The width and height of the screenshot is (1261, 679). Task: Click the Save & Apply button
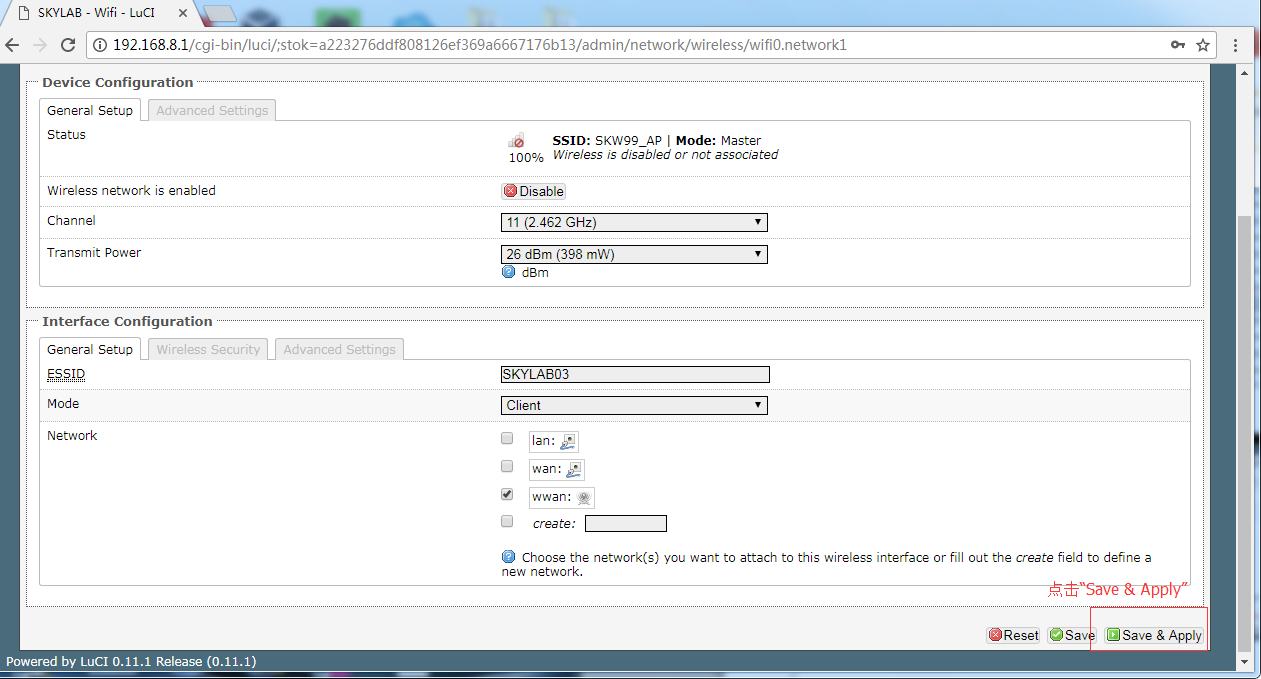tap(1152, 635)
